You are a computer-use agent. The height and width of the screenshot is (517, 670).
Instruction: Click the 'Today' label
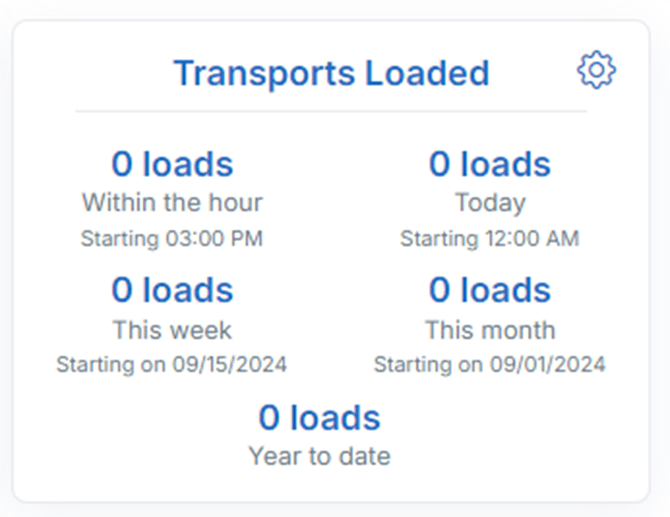(x=490, y=203)
